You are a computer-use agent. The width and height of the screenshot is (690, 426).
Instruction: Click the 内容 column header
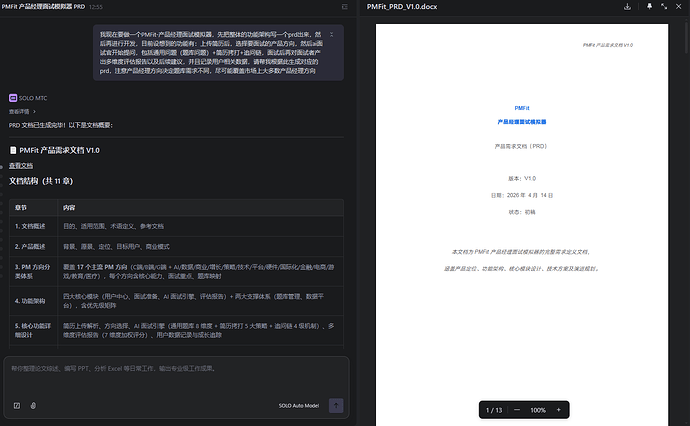pos(201,208)
